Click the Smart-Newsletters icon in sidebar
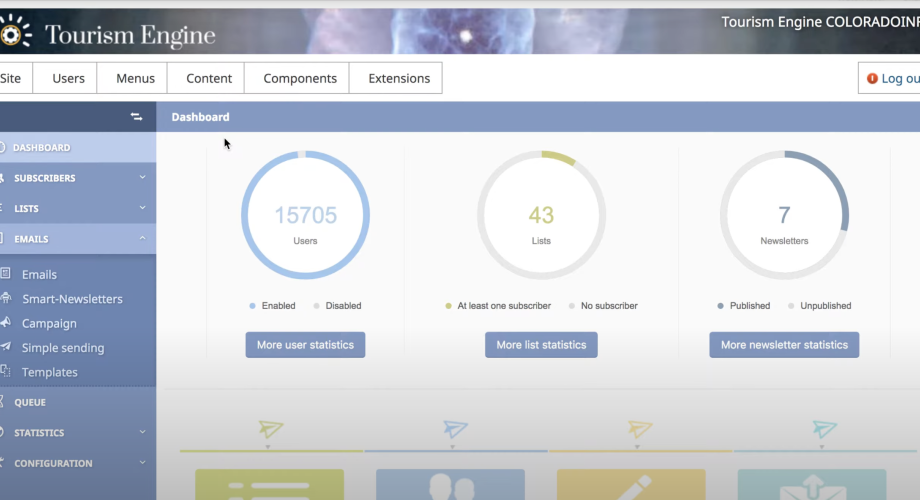920x500 pixels. [x=5, y=299]
